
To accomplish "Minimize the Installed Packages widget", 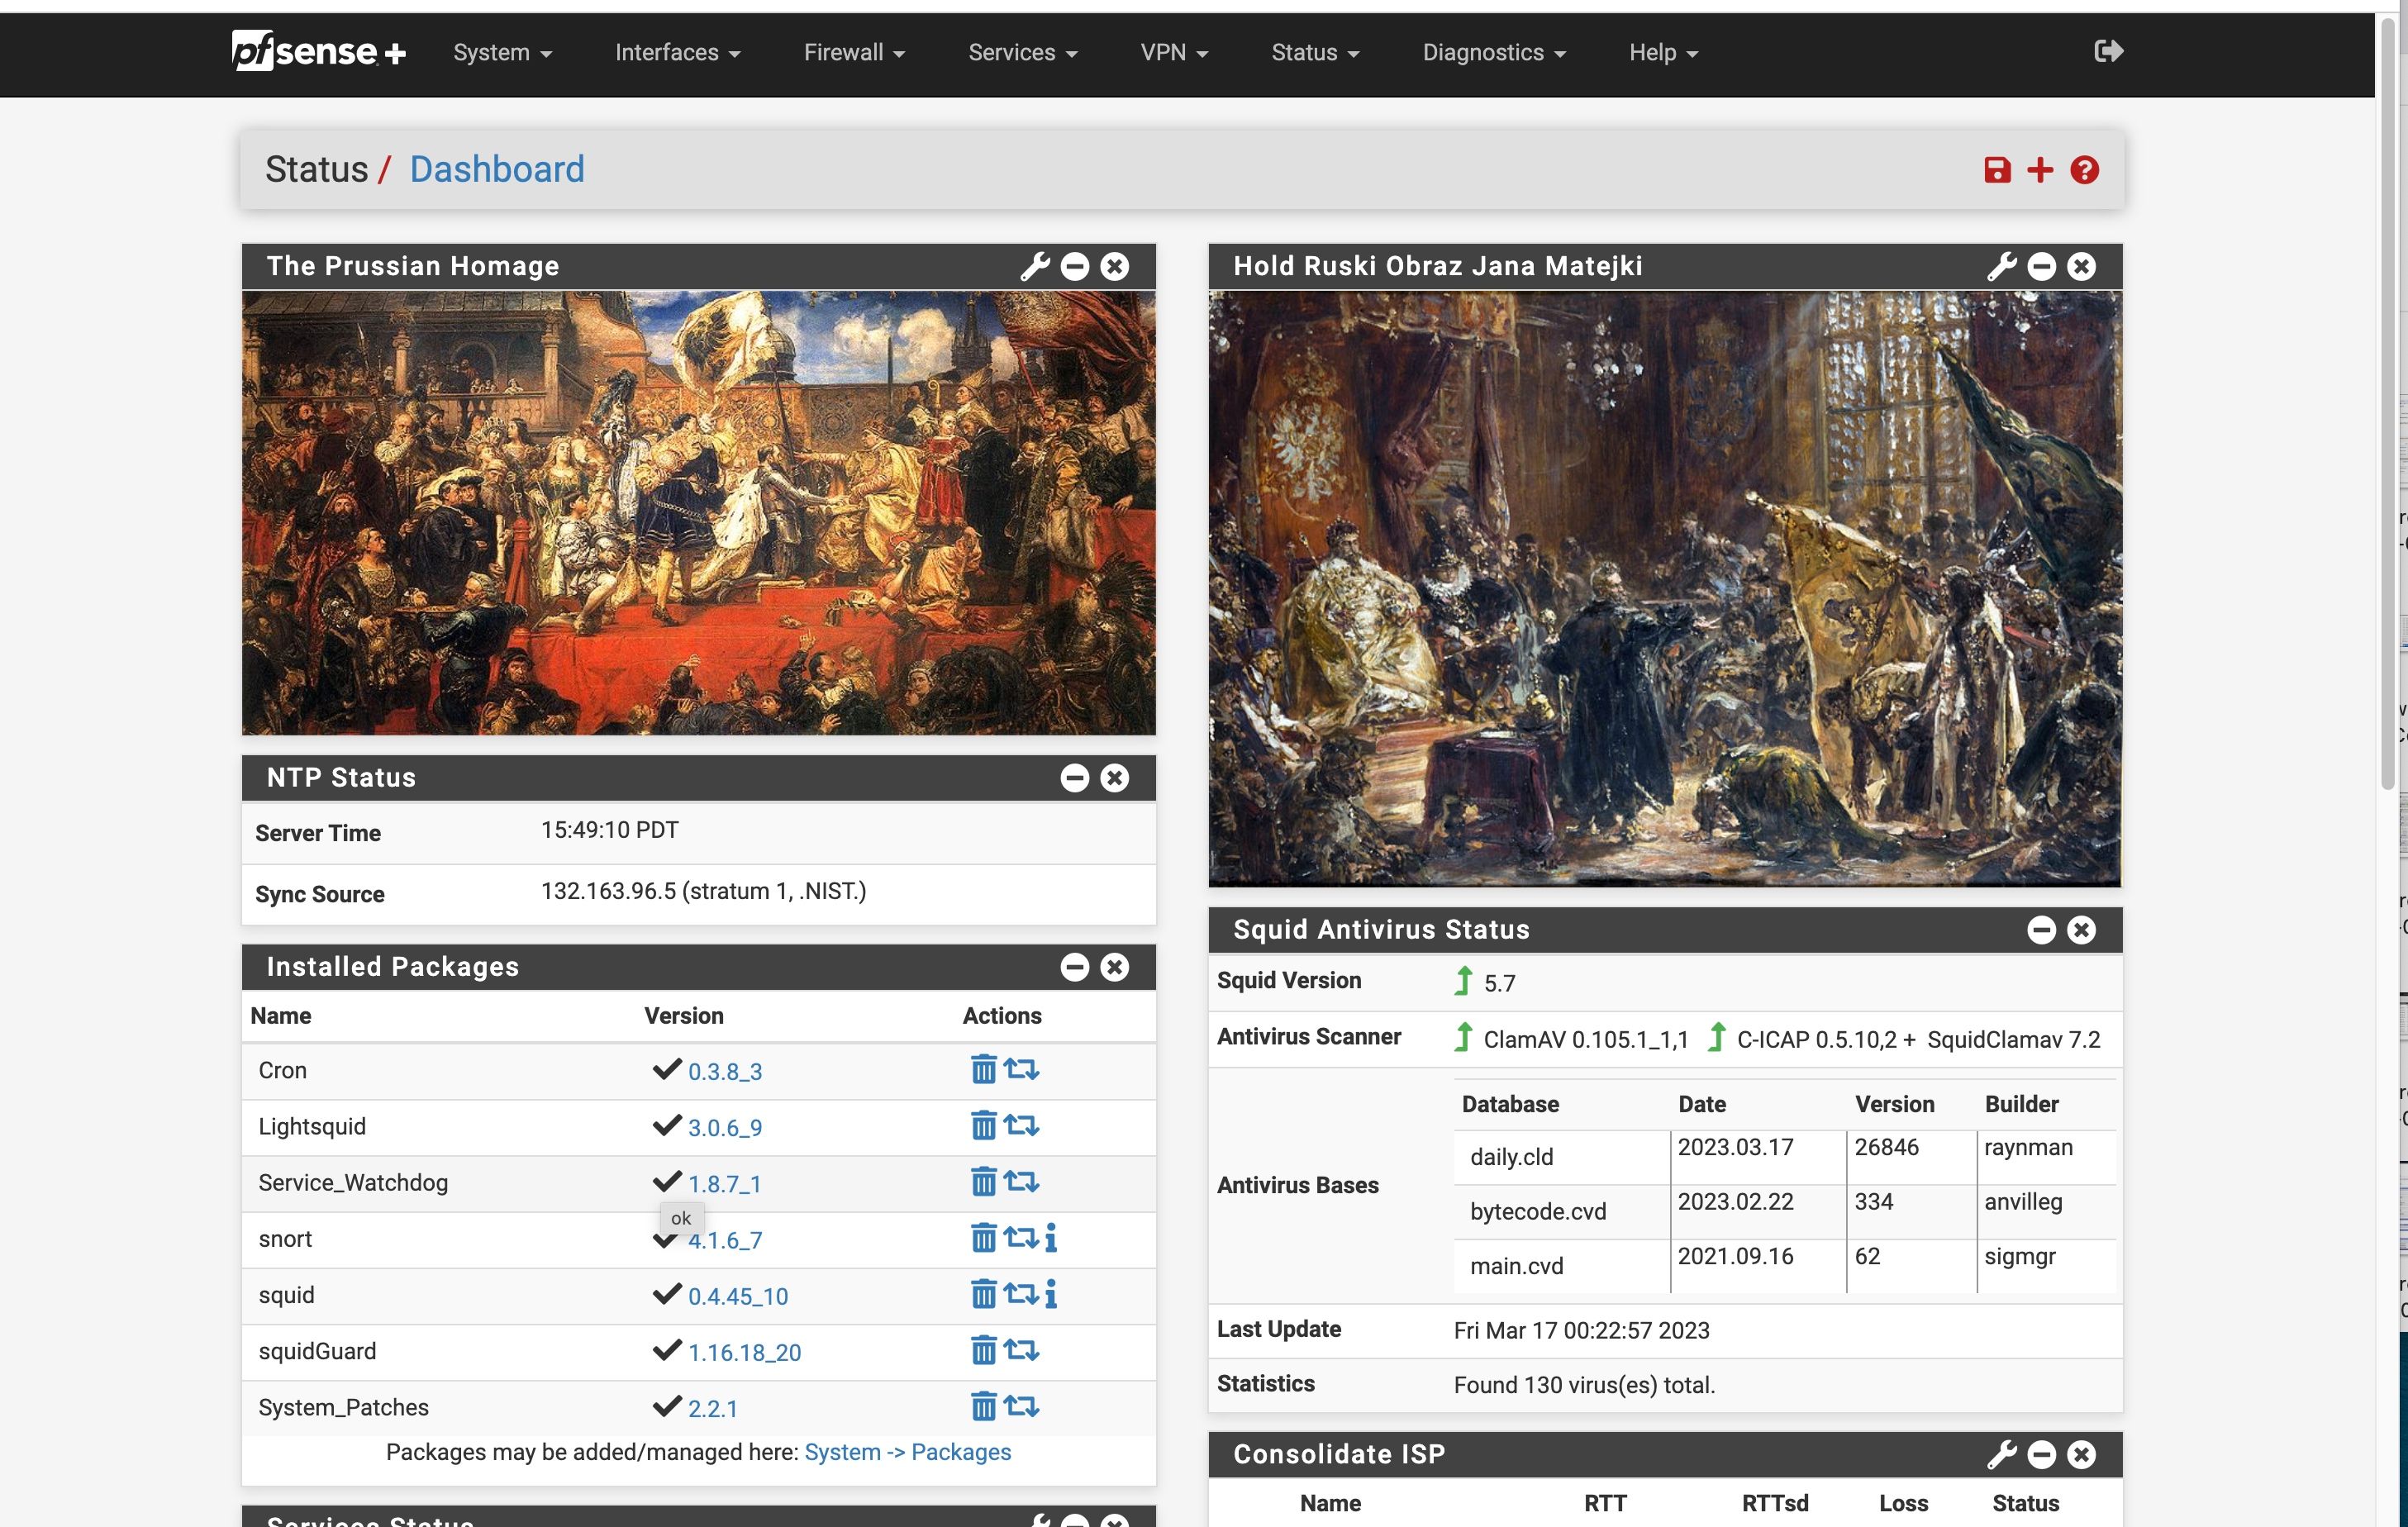I will pyautogui.click(x=1075, y=967).
